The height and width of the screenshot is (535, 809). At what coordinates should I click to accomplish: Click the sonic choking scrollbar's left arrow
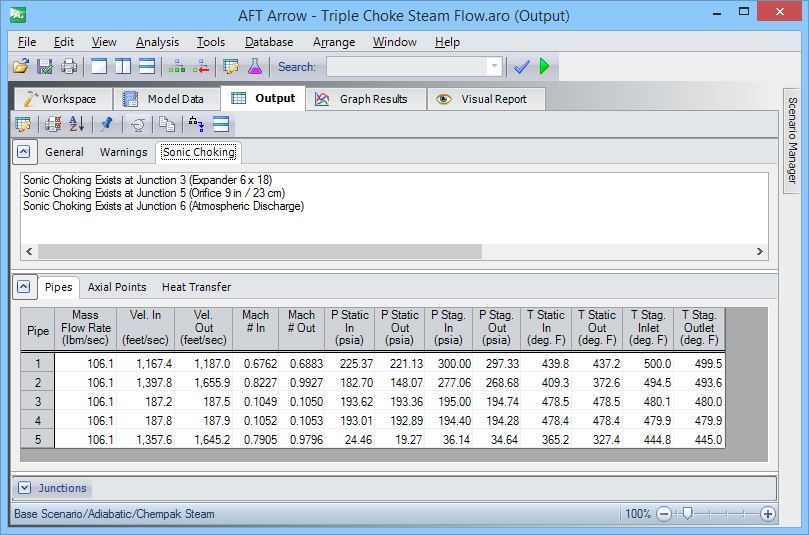pos(29,251)
